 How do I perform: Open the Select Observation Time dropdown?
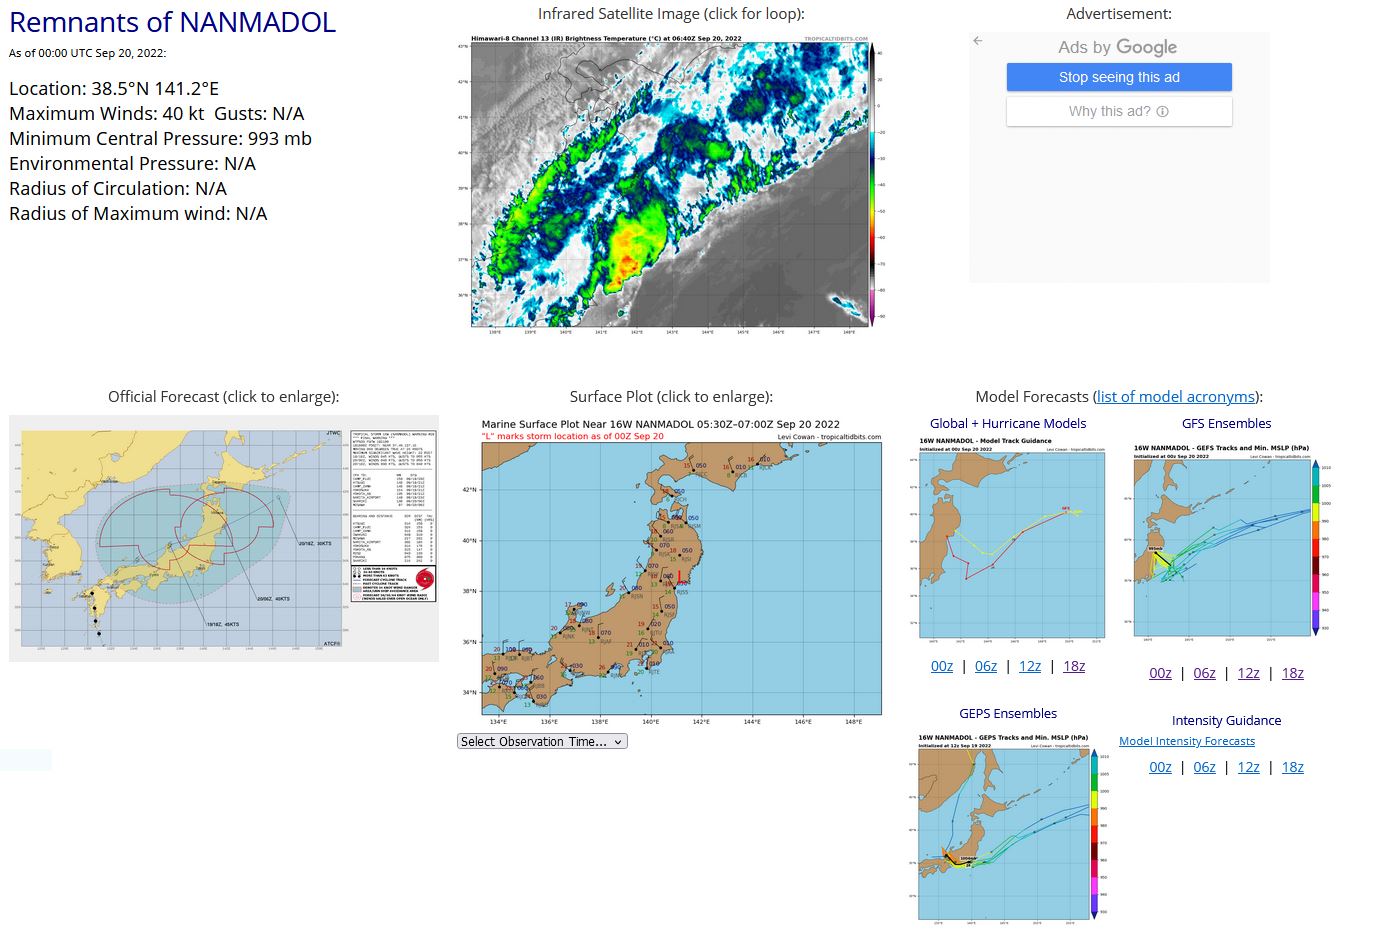click(x=542, y=742)
